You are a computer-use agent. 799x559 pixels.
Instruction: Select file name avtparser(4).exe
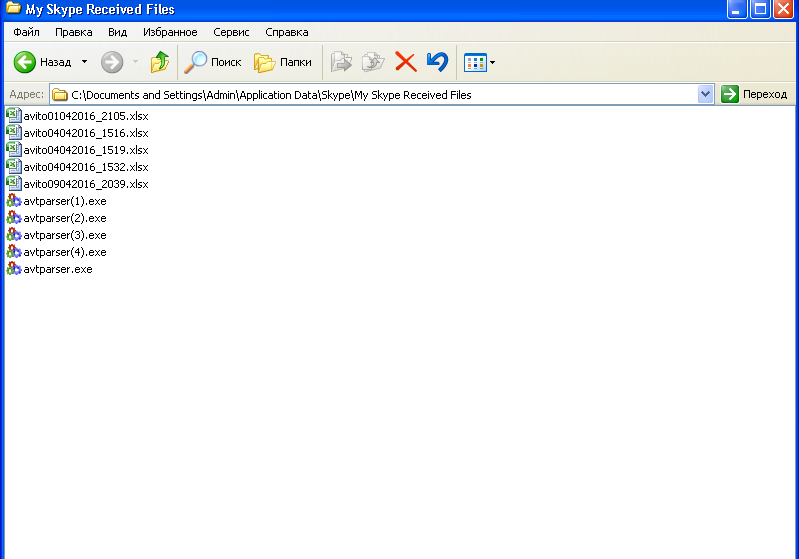point(65,252)
